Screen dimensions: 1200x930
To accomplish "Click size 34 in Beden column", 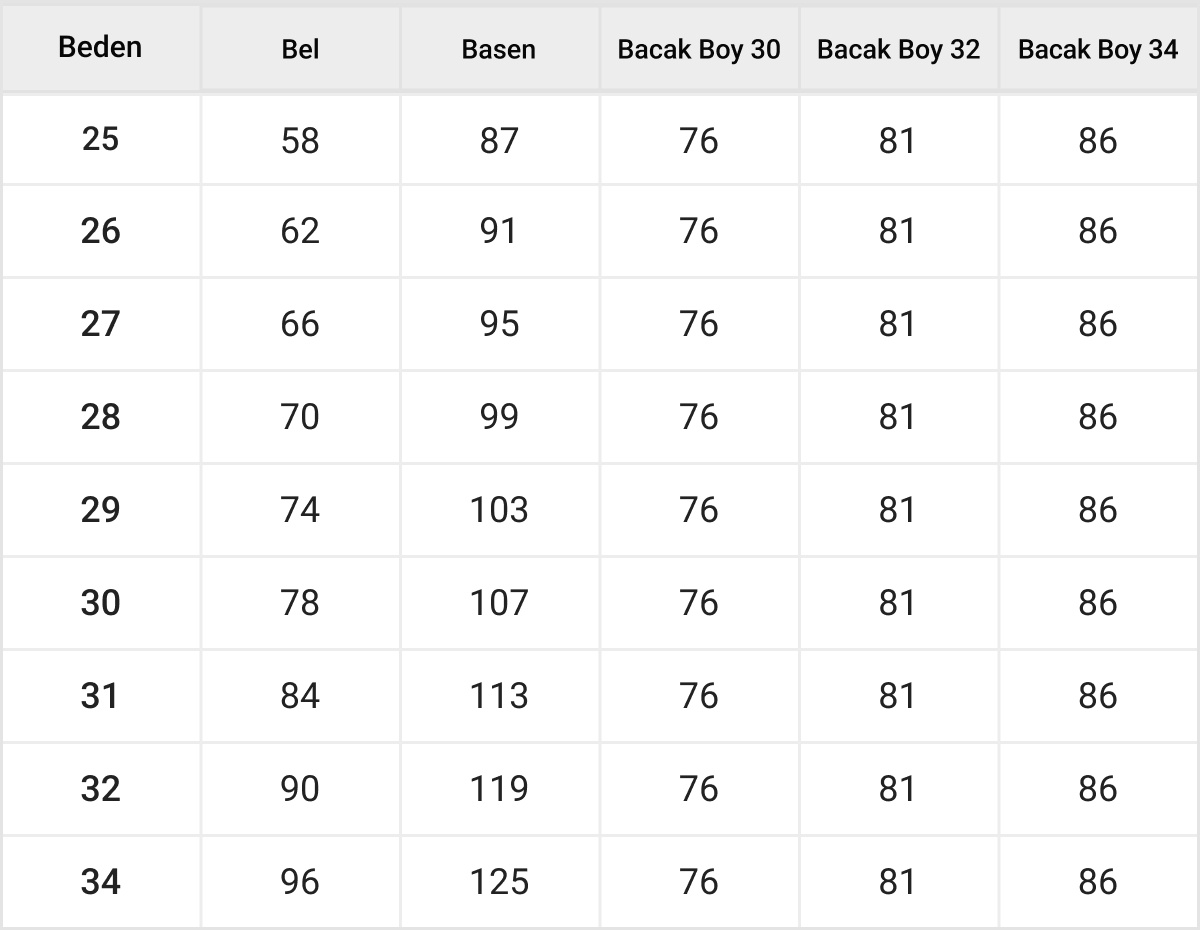I will [100, 882].
